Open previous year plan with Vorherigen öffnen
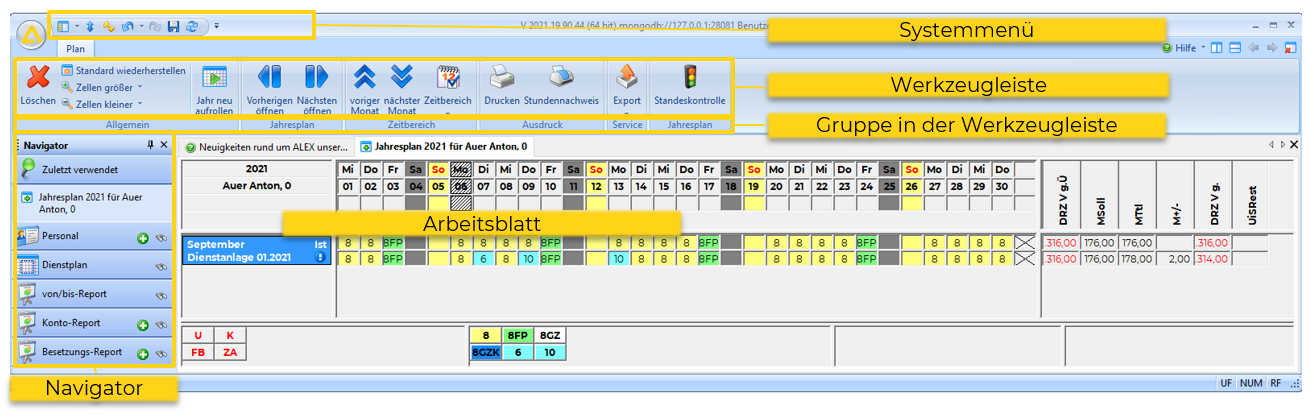 tap(268, 78)
